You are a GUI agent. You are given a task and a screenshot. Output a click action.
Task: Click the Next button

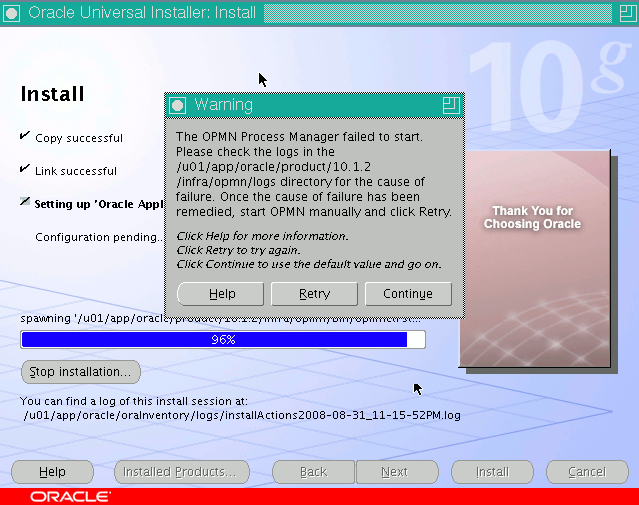point(397,472)
